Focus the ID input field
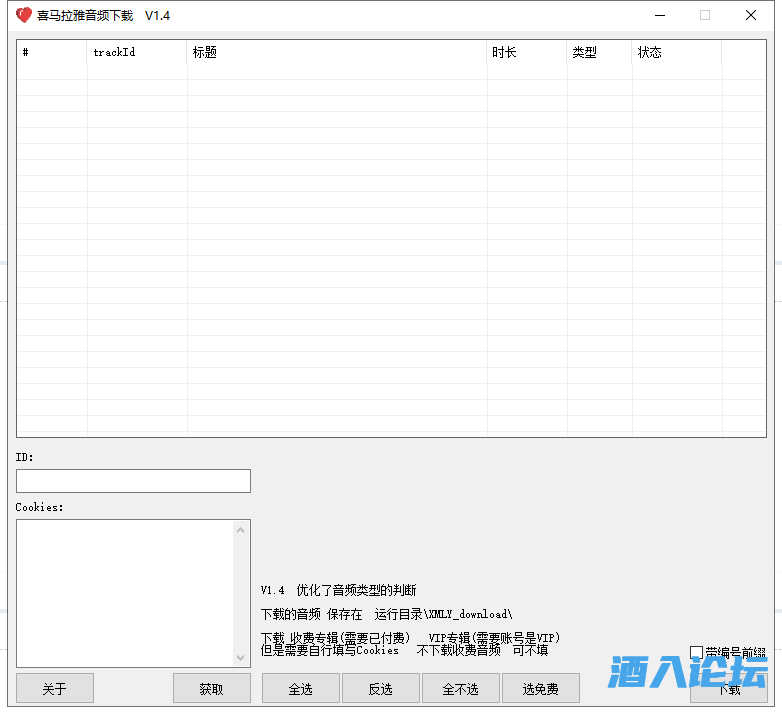Image resolution: width=782 pixels, height=714 pixels. click(x=133, y=481)
